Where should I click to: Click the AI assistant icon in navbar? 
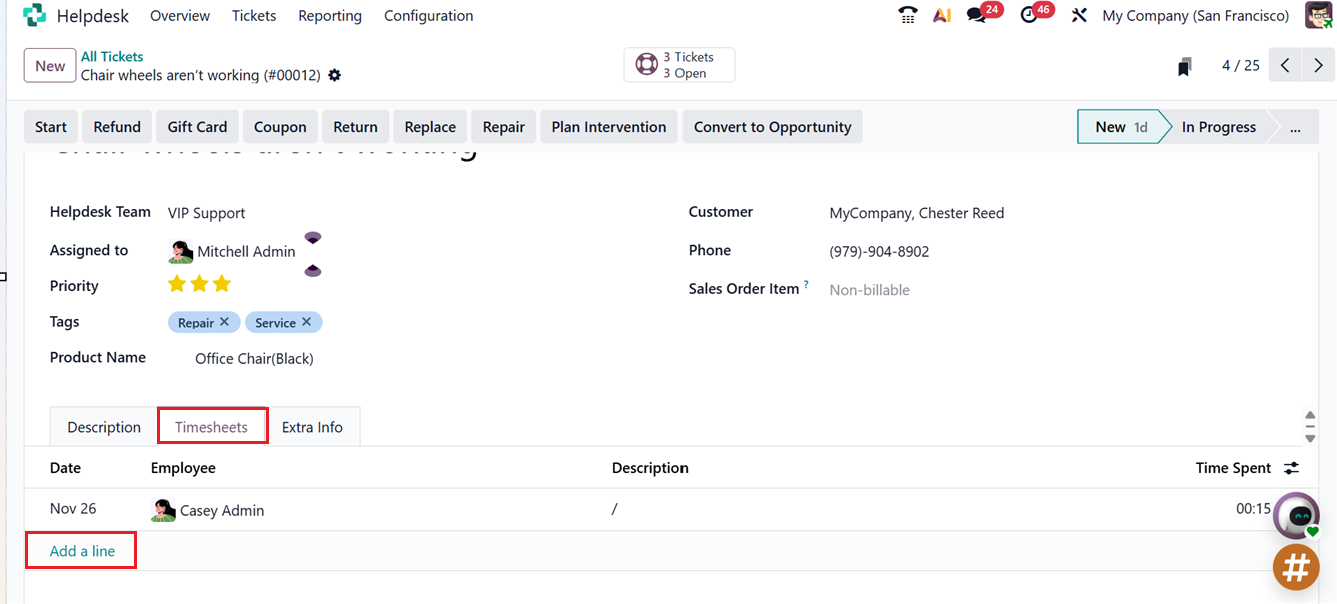coord(941,15)
